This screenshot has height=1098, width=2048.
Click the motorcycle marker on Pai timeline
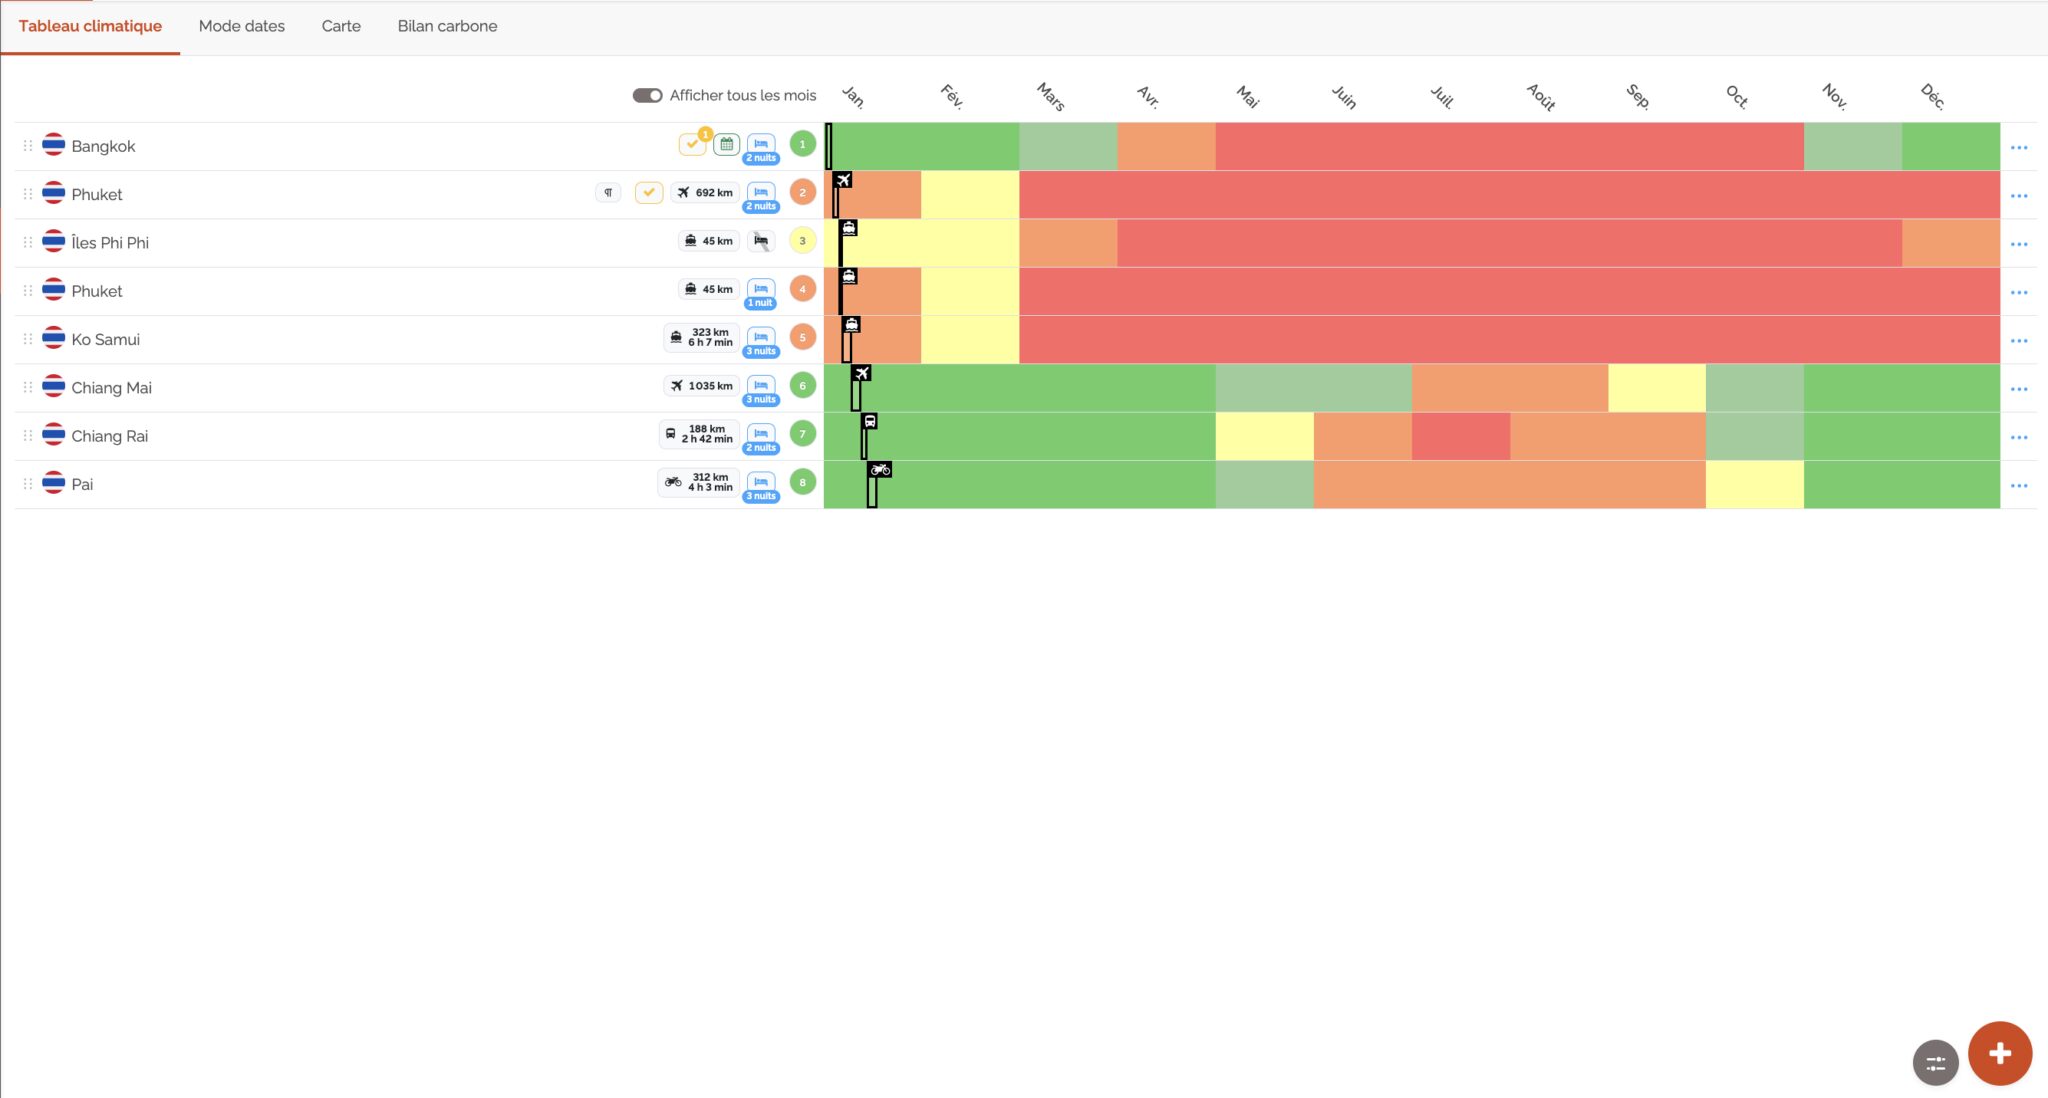(x=880, y=469)
